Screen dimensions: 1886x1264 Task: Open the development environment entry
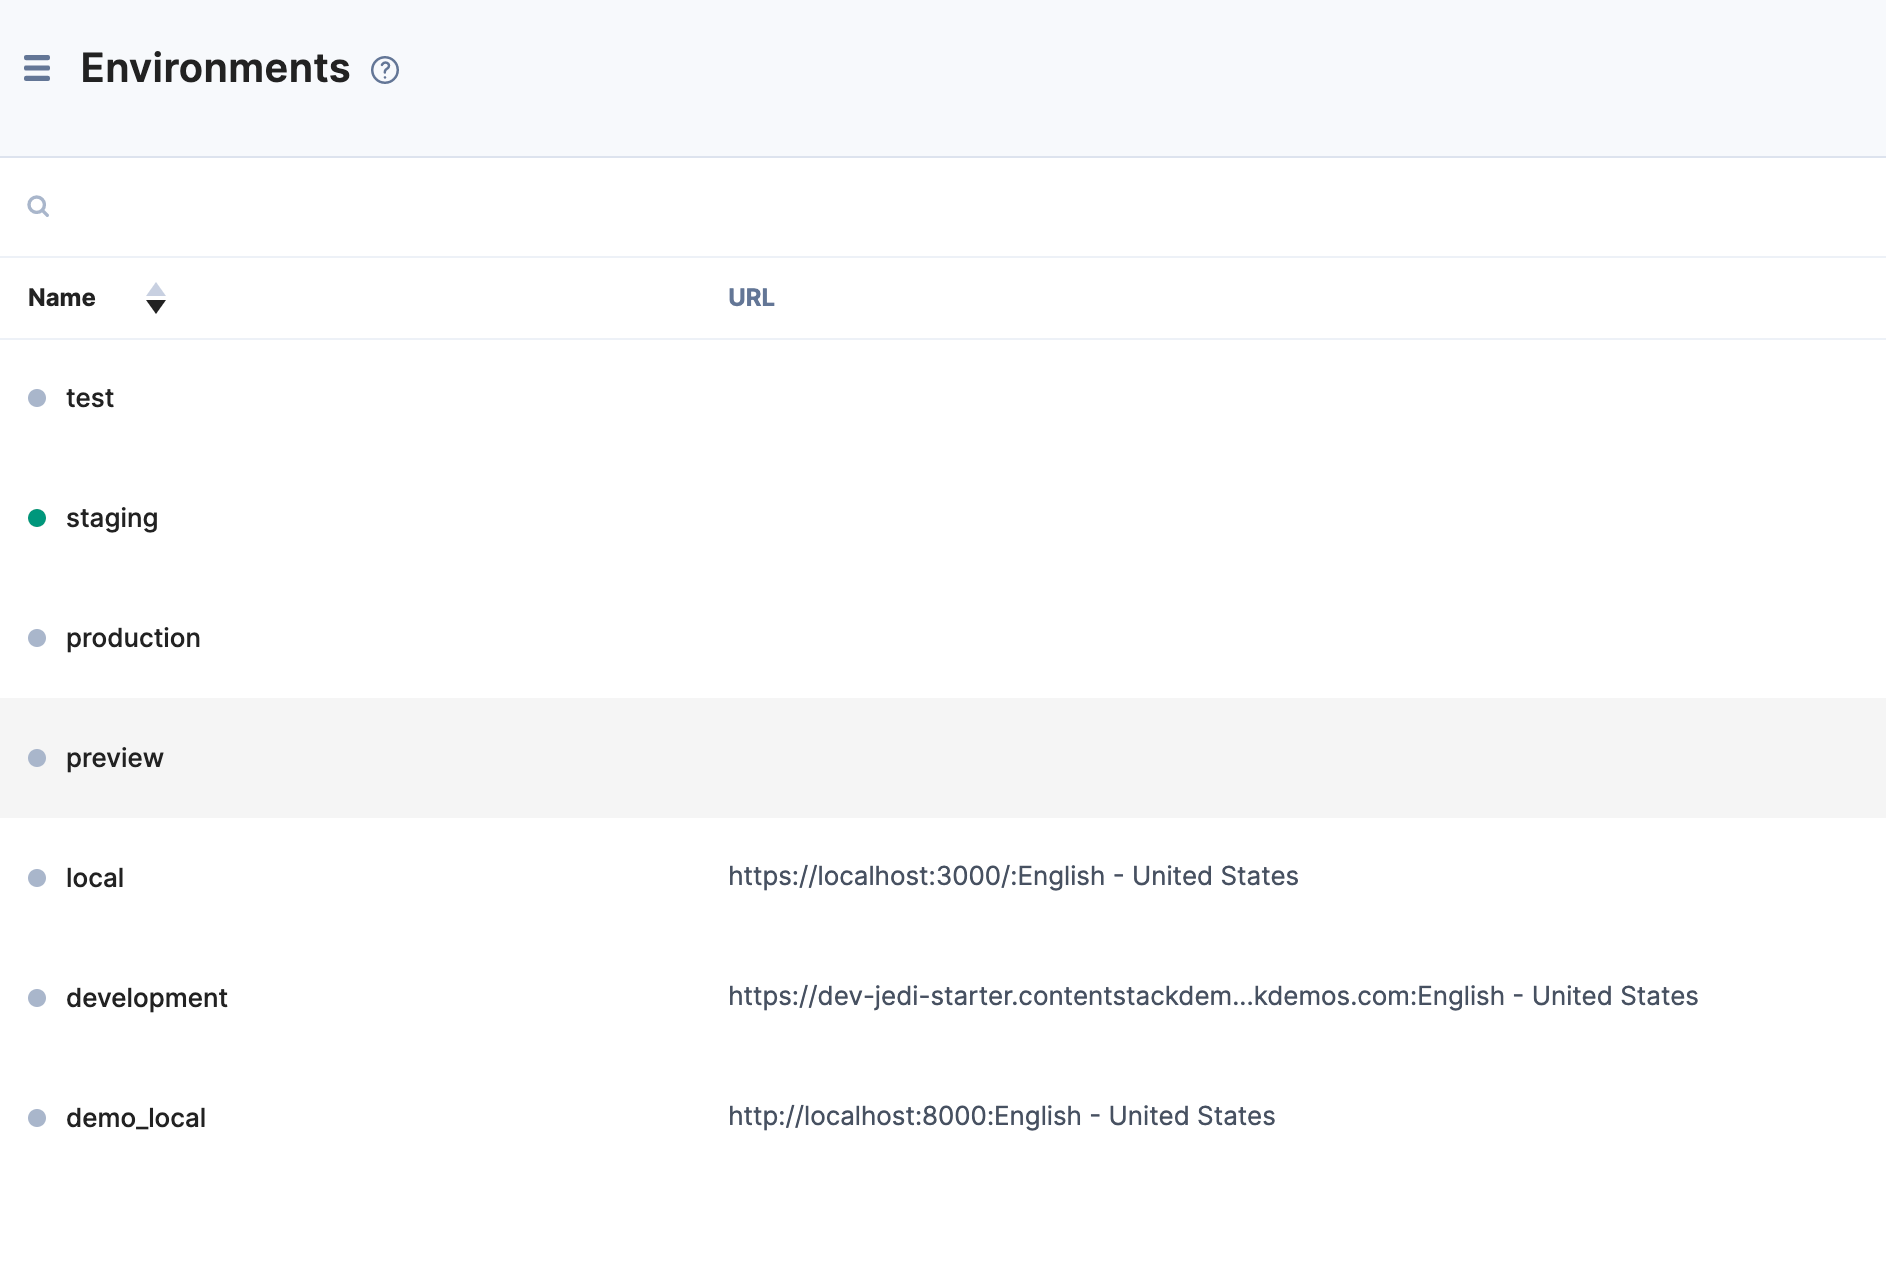point(147,998)
